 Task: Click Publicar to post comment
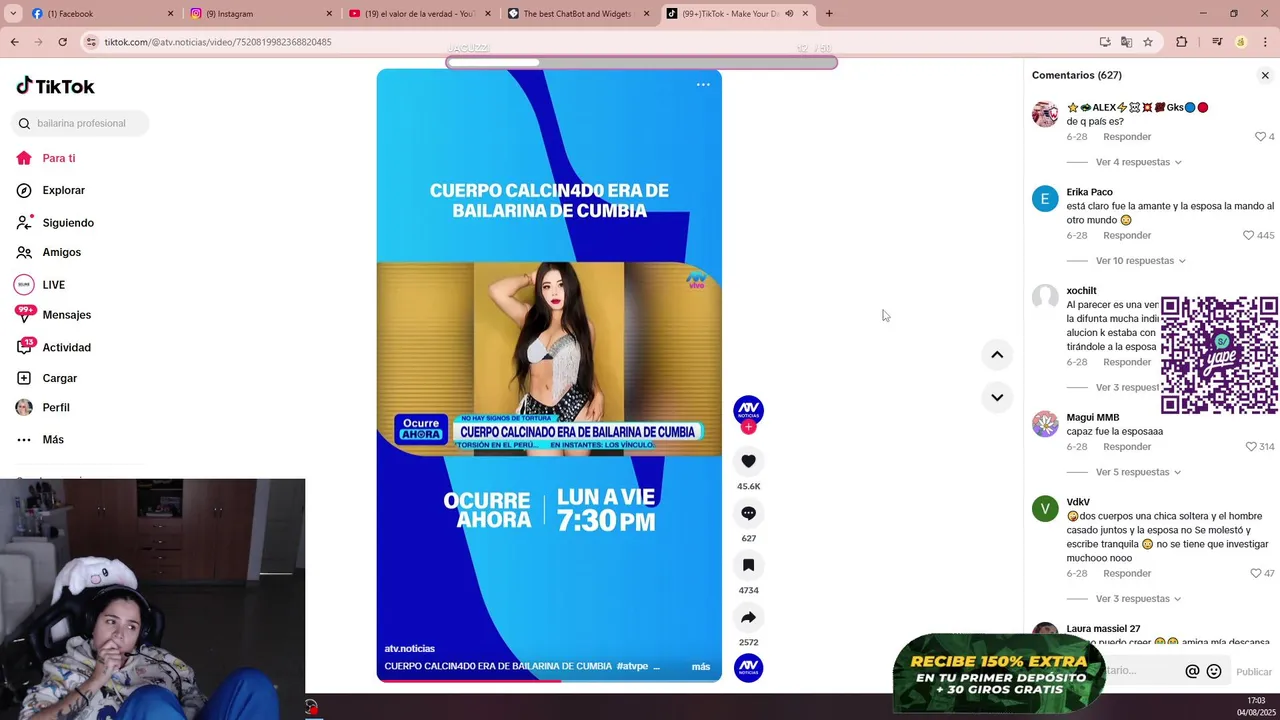[1254, 672]
